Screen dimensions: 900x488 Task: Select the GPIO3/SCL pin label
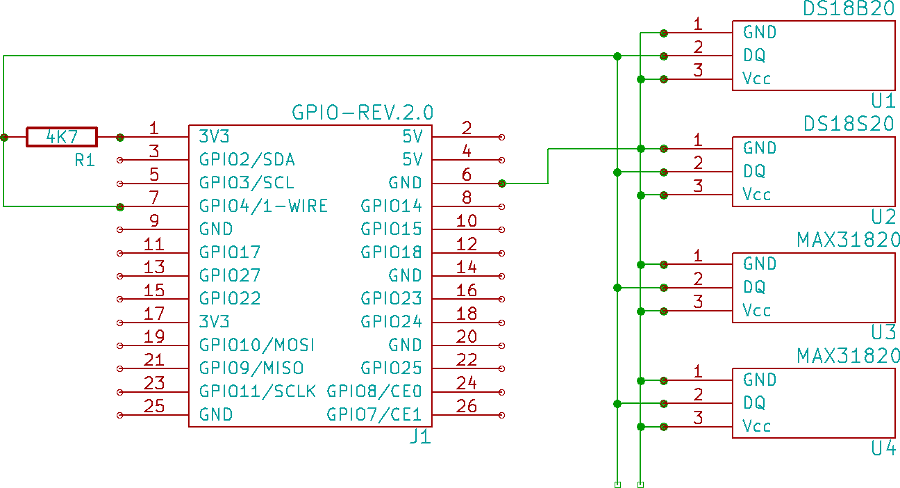tap(246, 183)
